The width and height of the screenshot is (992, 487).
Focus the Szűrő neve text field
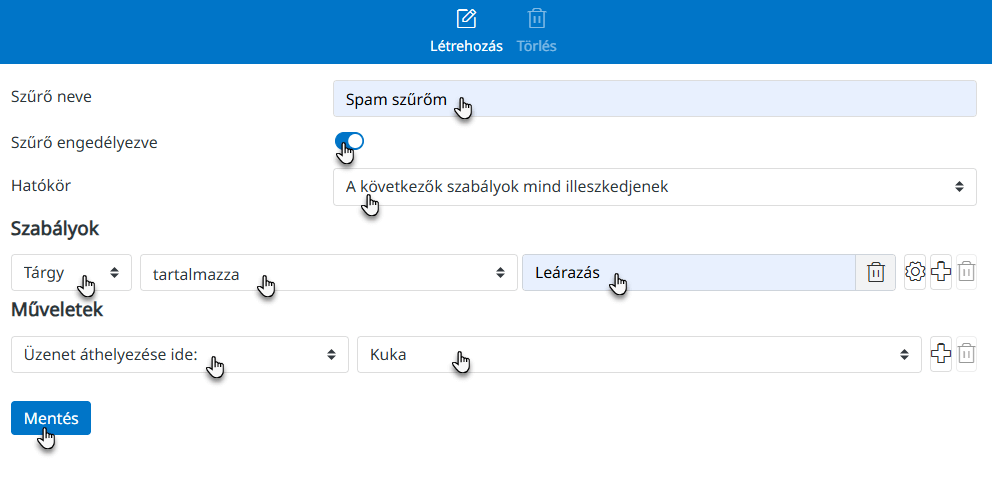point(654,99)
